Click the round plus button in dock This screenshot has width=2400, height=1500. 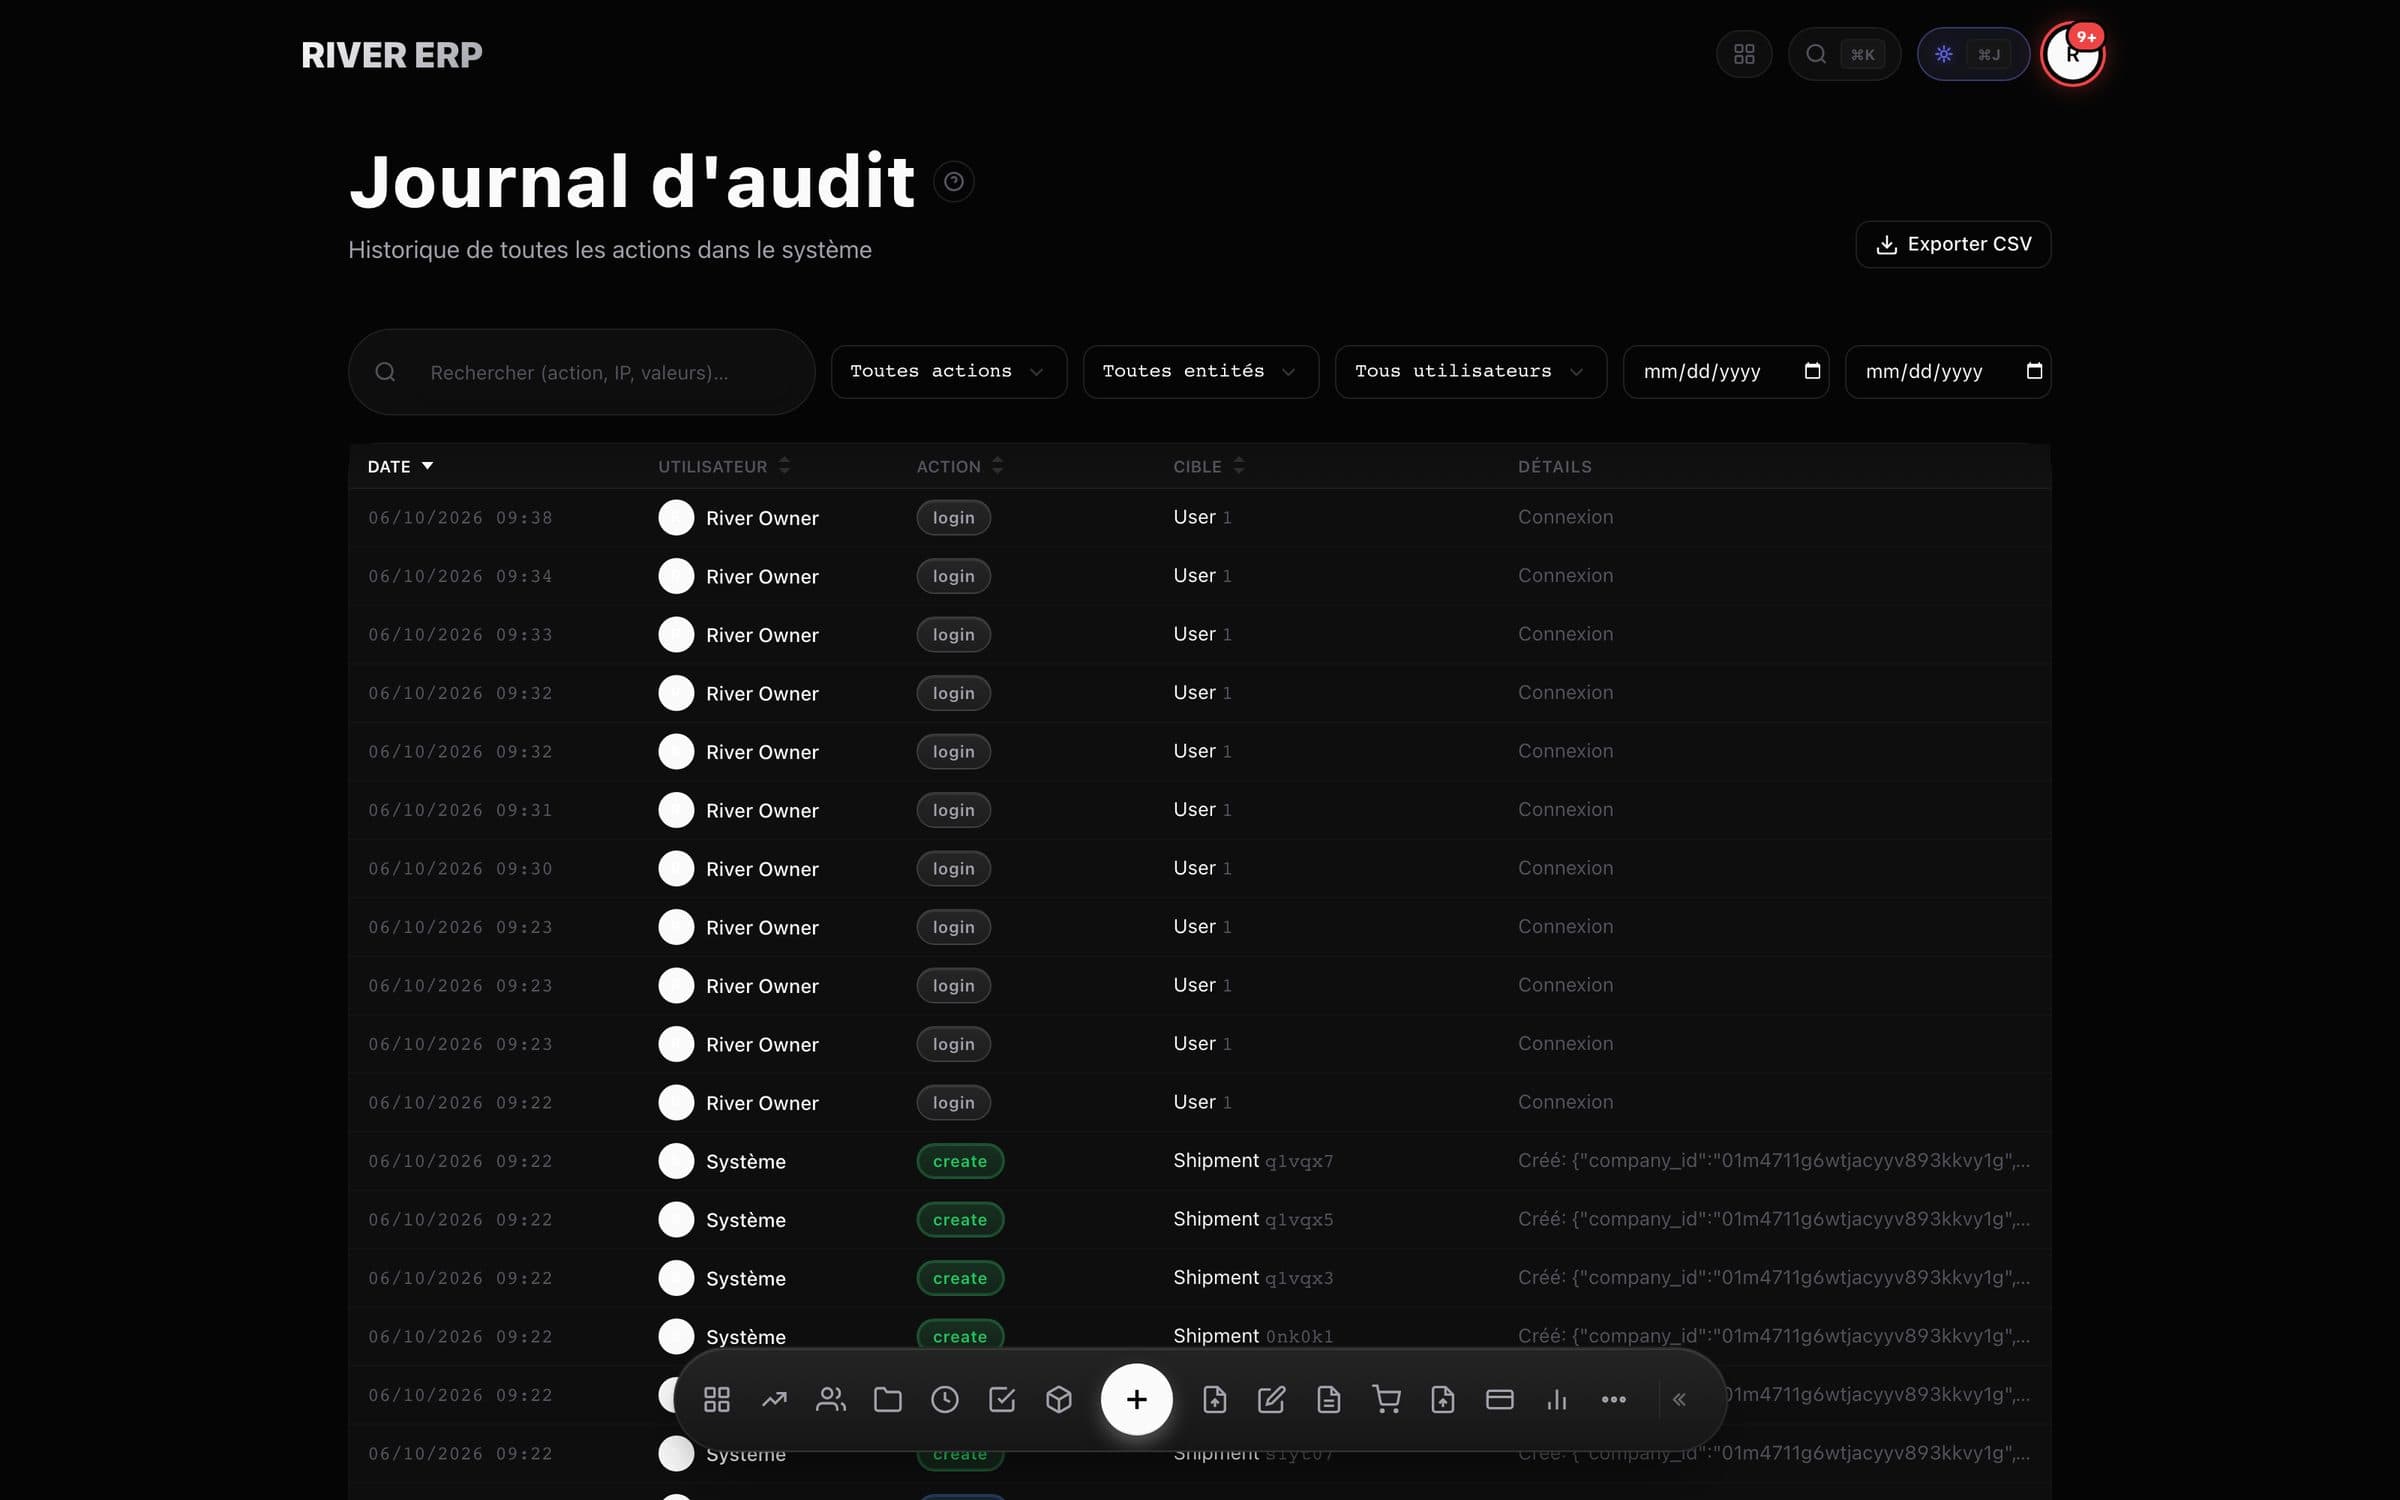[x=1136, y=1399]
